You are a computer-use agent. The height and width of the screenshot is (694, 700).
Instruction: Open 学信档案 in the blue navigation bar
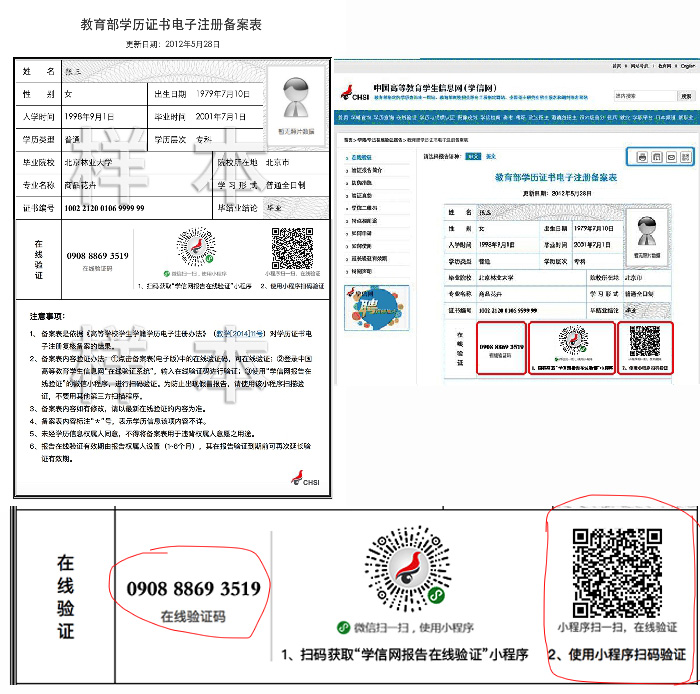[x=489, y=117]
